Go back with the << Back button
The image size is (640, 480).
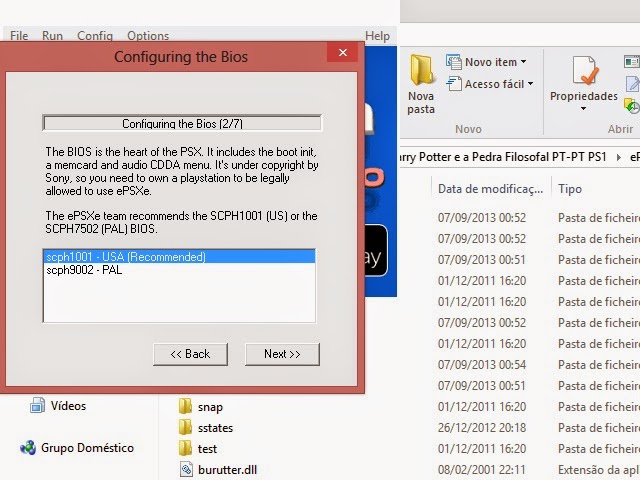(190, 354)
